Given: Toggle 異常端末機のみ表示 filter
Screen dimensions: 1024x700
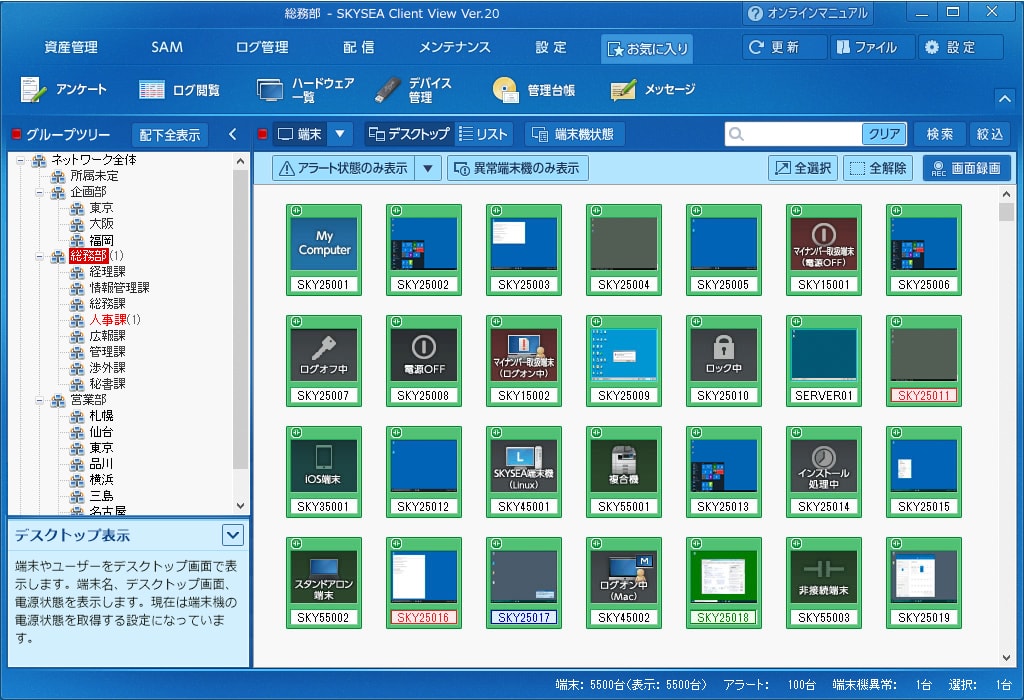Looking at the screenshot, I should click(x=518, y=168).
